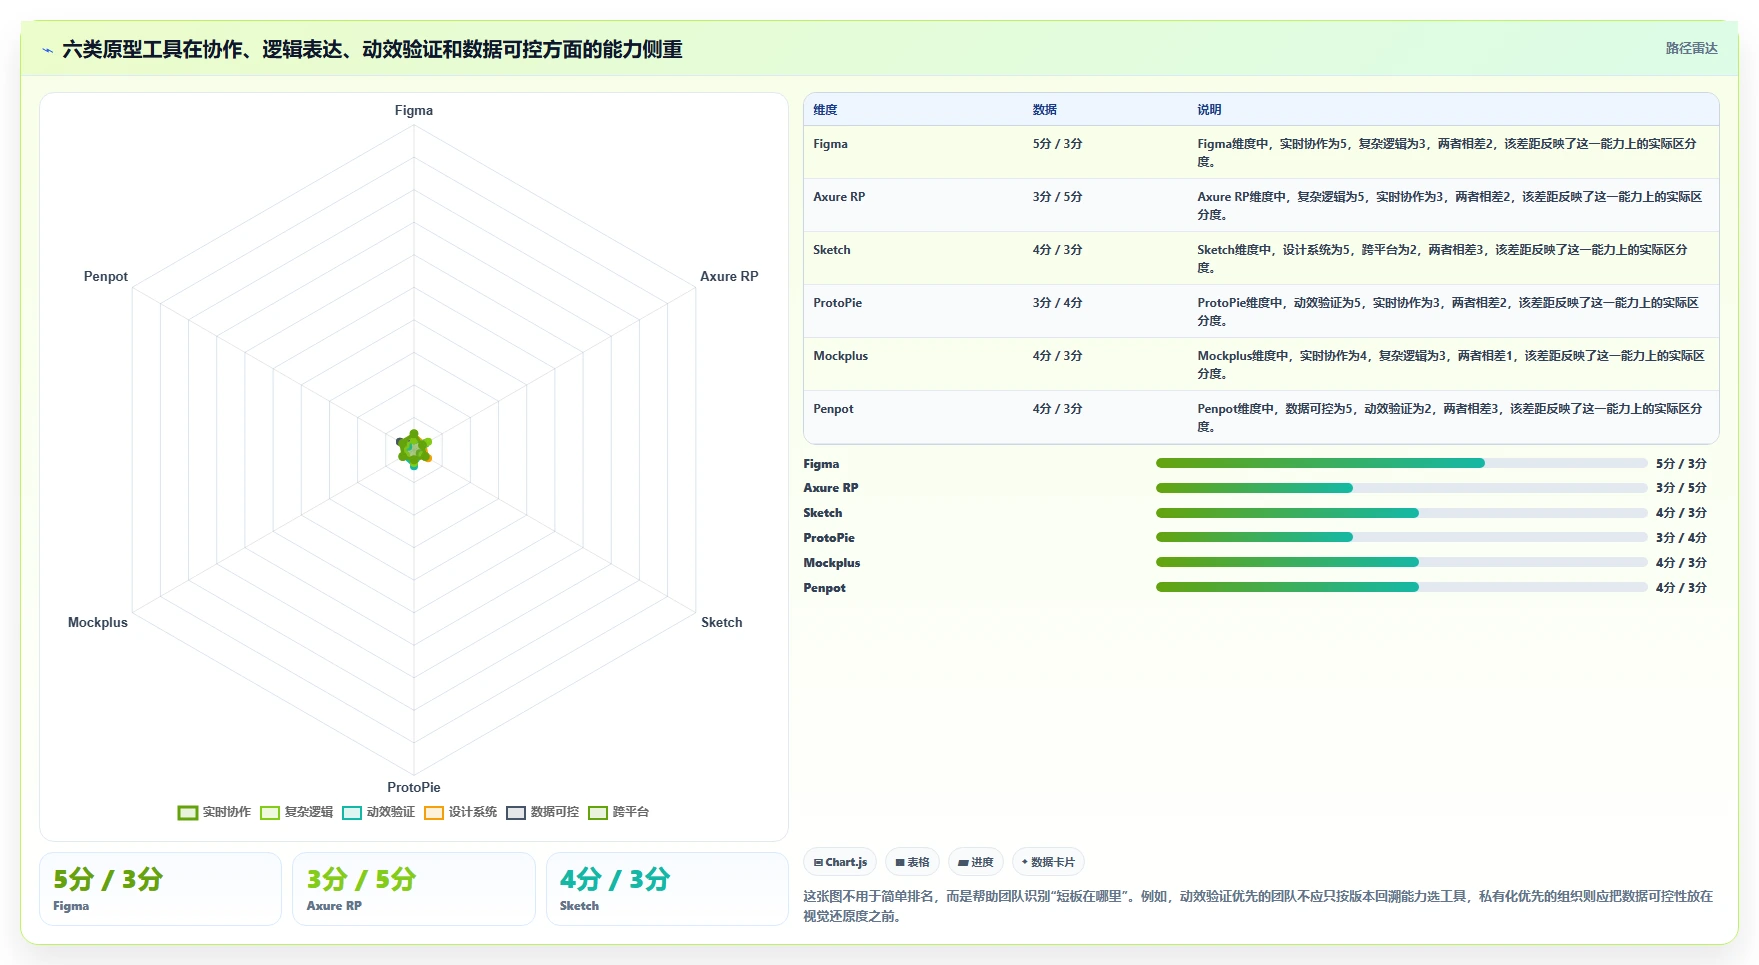Click the Sketch axis label on radar
1759x965 pixels.
tap(722, 622)
